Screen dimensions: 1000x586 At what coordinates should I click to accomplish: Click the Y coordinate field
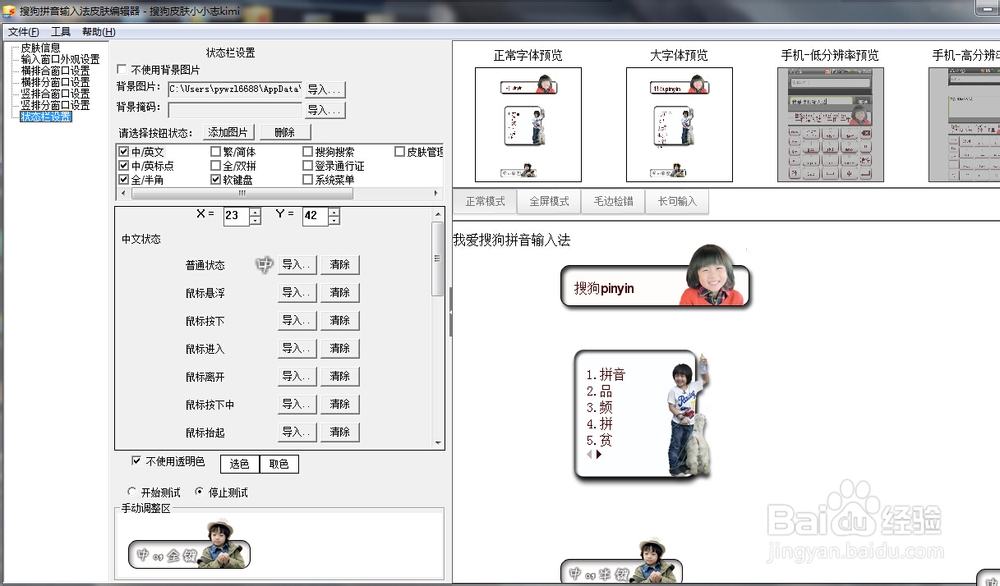tap(315, 216)
